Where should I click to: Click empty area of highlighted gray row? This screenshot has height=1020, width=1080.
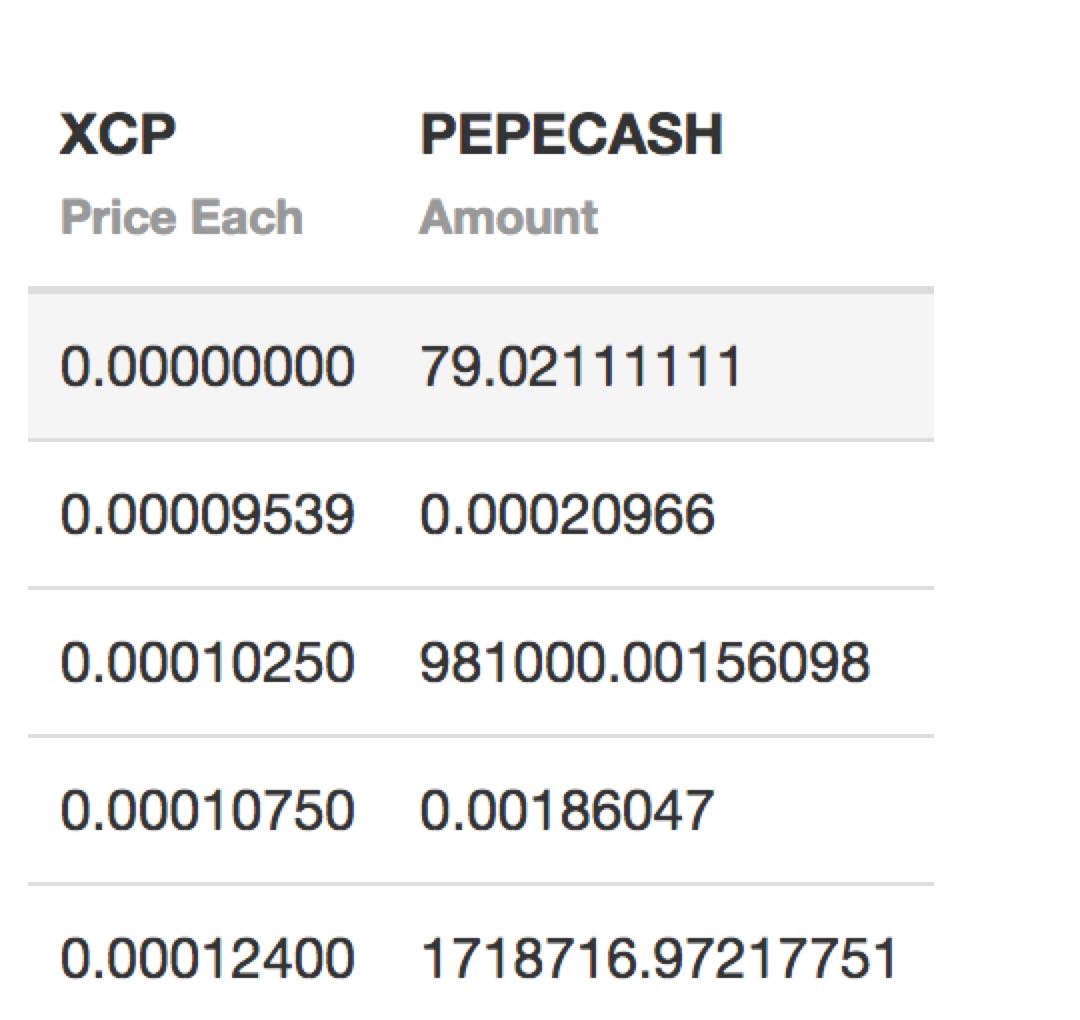(x=837, y=366)
